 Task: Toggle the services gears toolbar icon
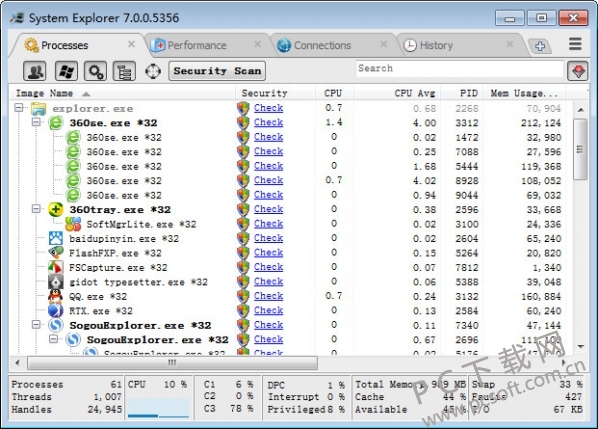tap(95, 71)
